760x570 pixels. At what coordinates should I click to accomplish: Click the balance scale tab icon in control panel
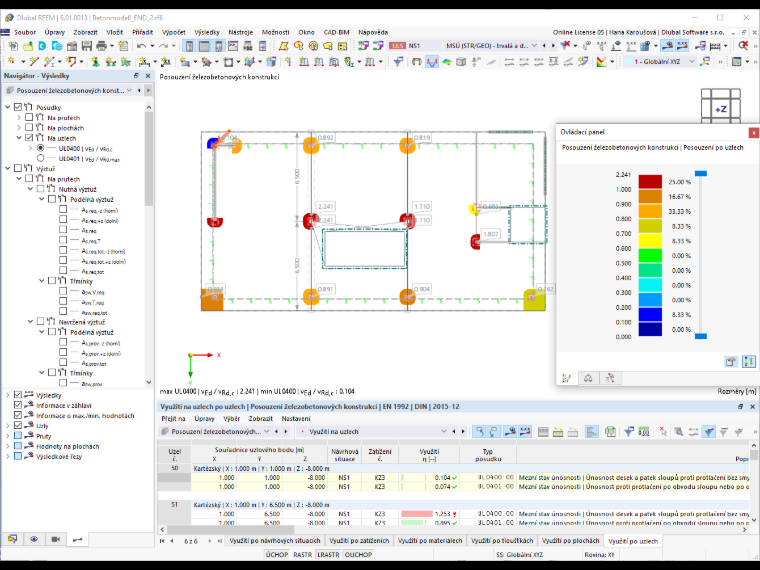coord(588,378)
